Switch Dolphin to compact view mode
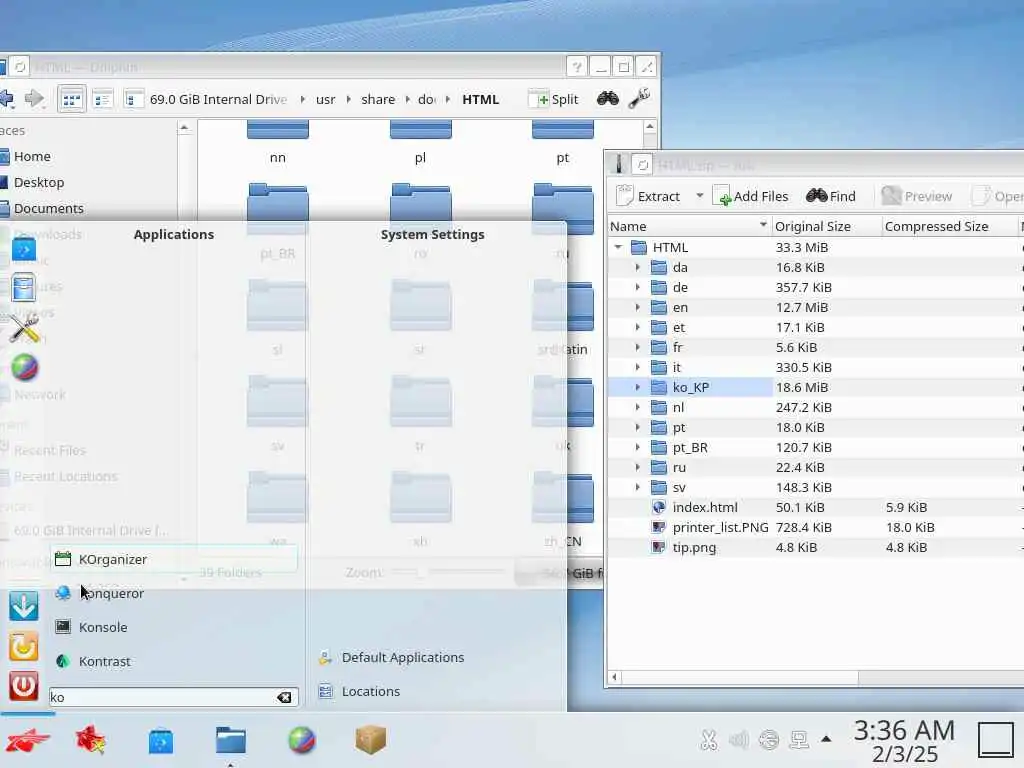Screen dimensions: 1024x768 tap(103, 99)
